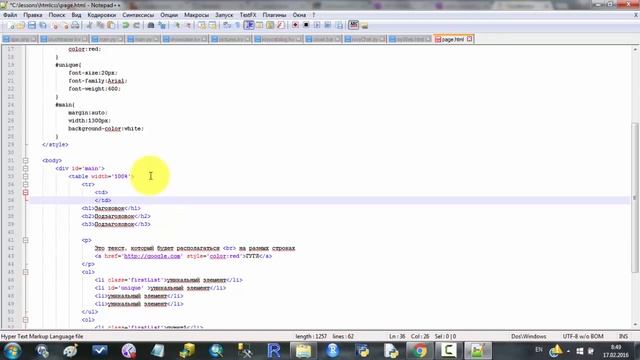The width and height of the screenshot is (640, 360).
Task: Open a file using the folder icon
Action: (20, 25)
